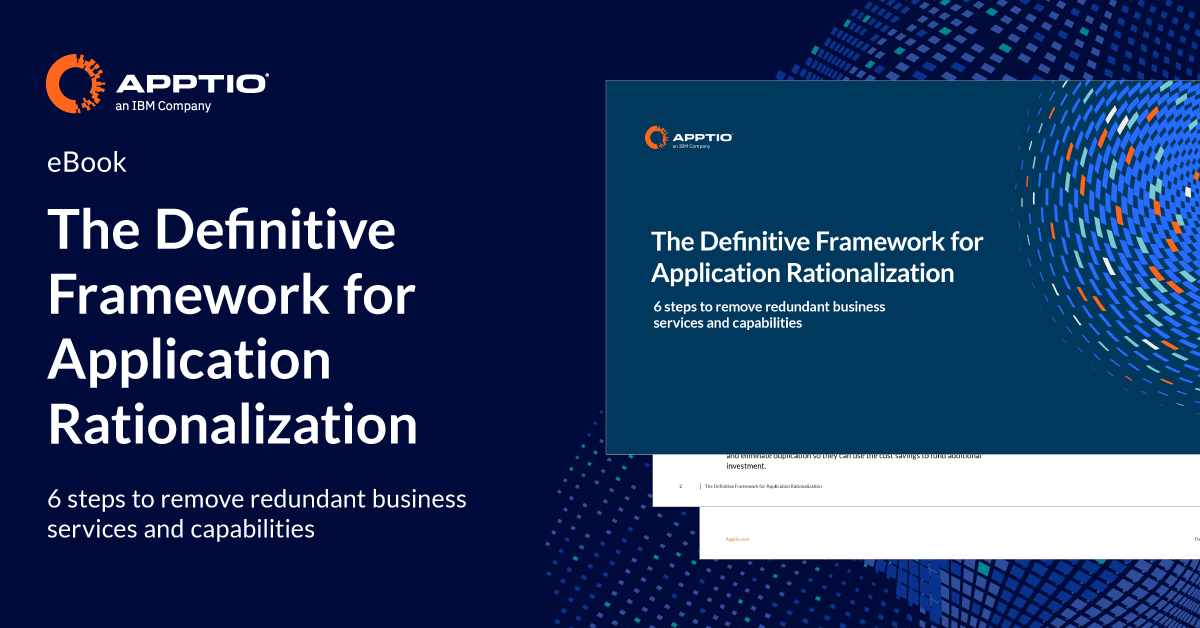Image resolution: width=1200 pixels, height=628 pixels.
Task: Select the small Apptio gear on the cover page
Action: (655, 136)
